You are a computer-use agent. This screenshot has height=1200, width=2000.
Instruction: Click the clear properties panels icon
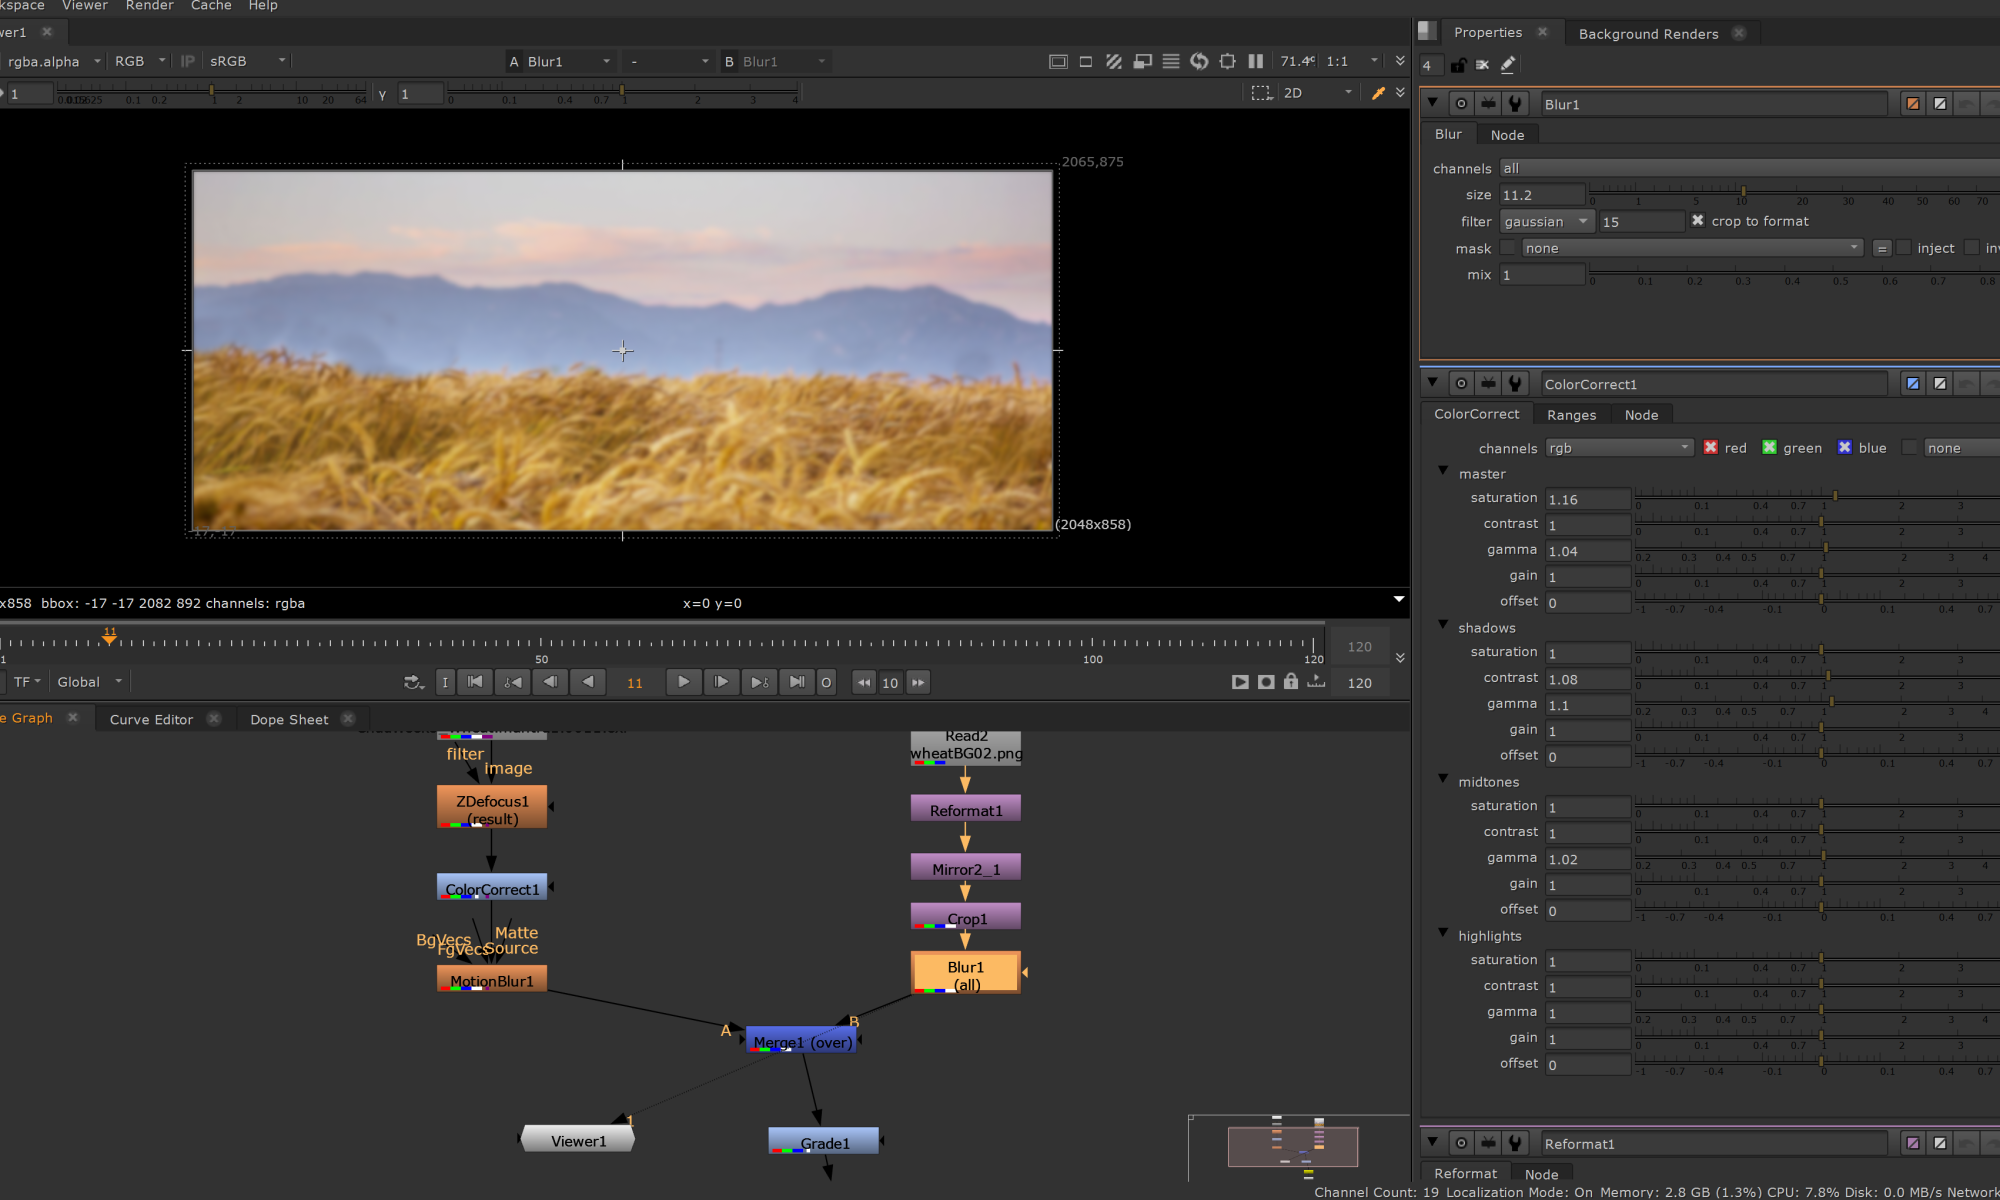coord(1482,65)
